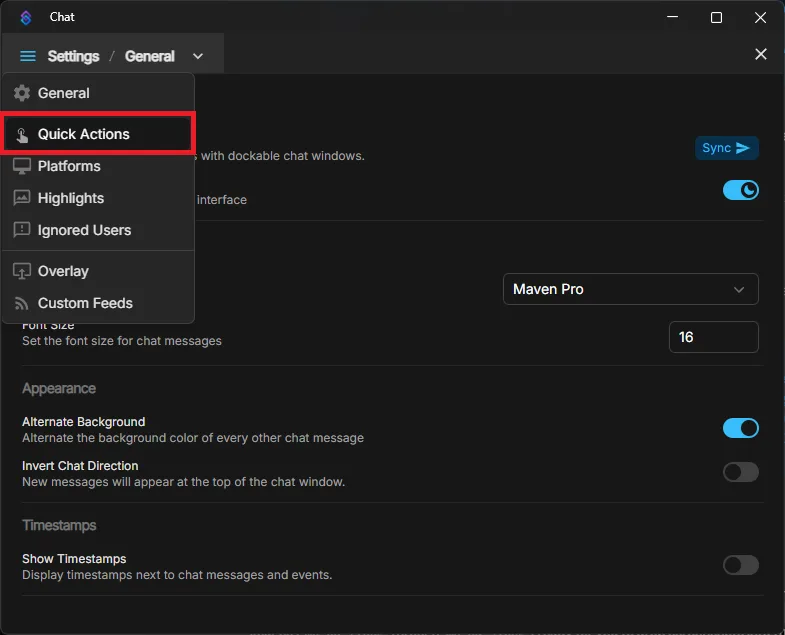Click the Streamlabs logo in the title bar

click(26, 18)
